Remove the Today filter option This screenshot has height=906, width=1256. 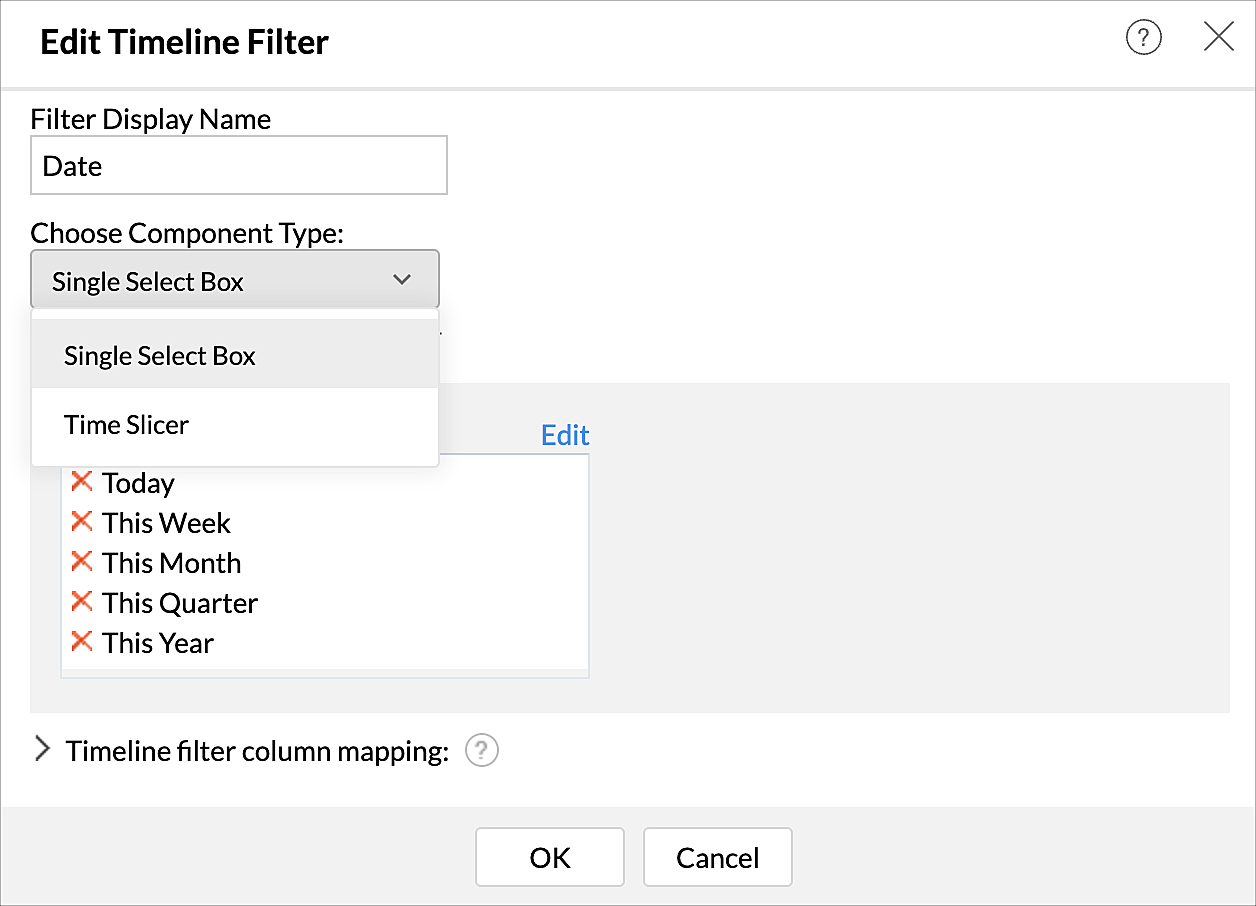(x=82, y=482)
